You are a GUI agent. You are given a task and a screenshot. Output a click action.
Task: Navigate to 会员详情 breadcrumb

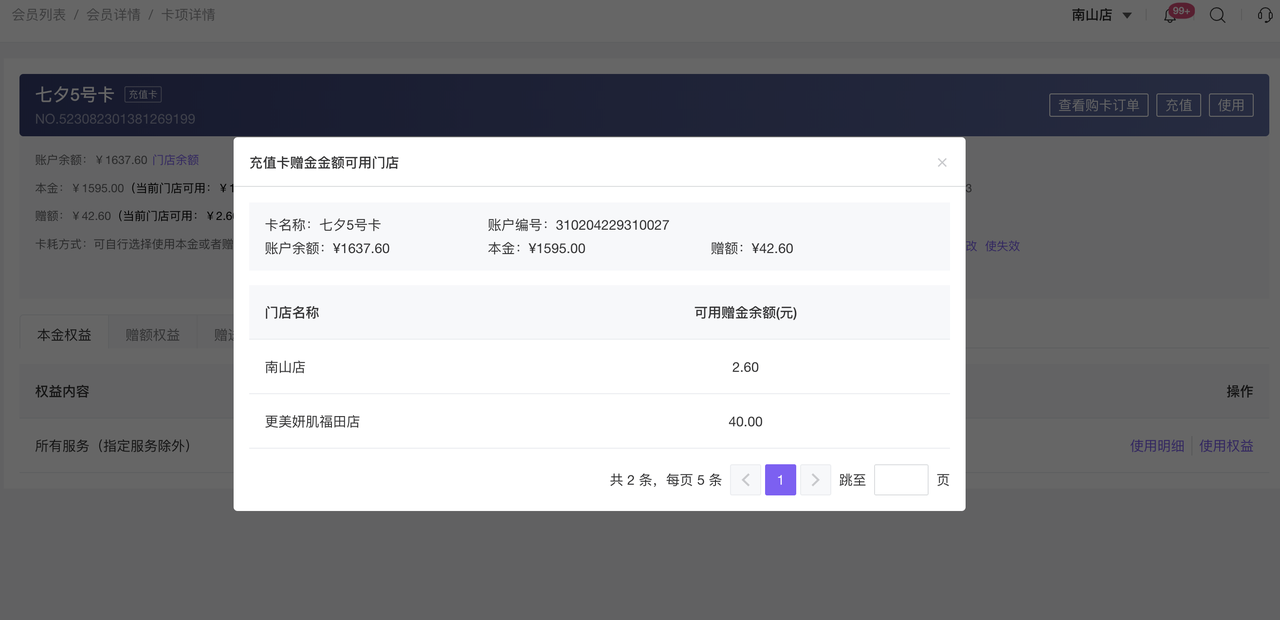113,15
